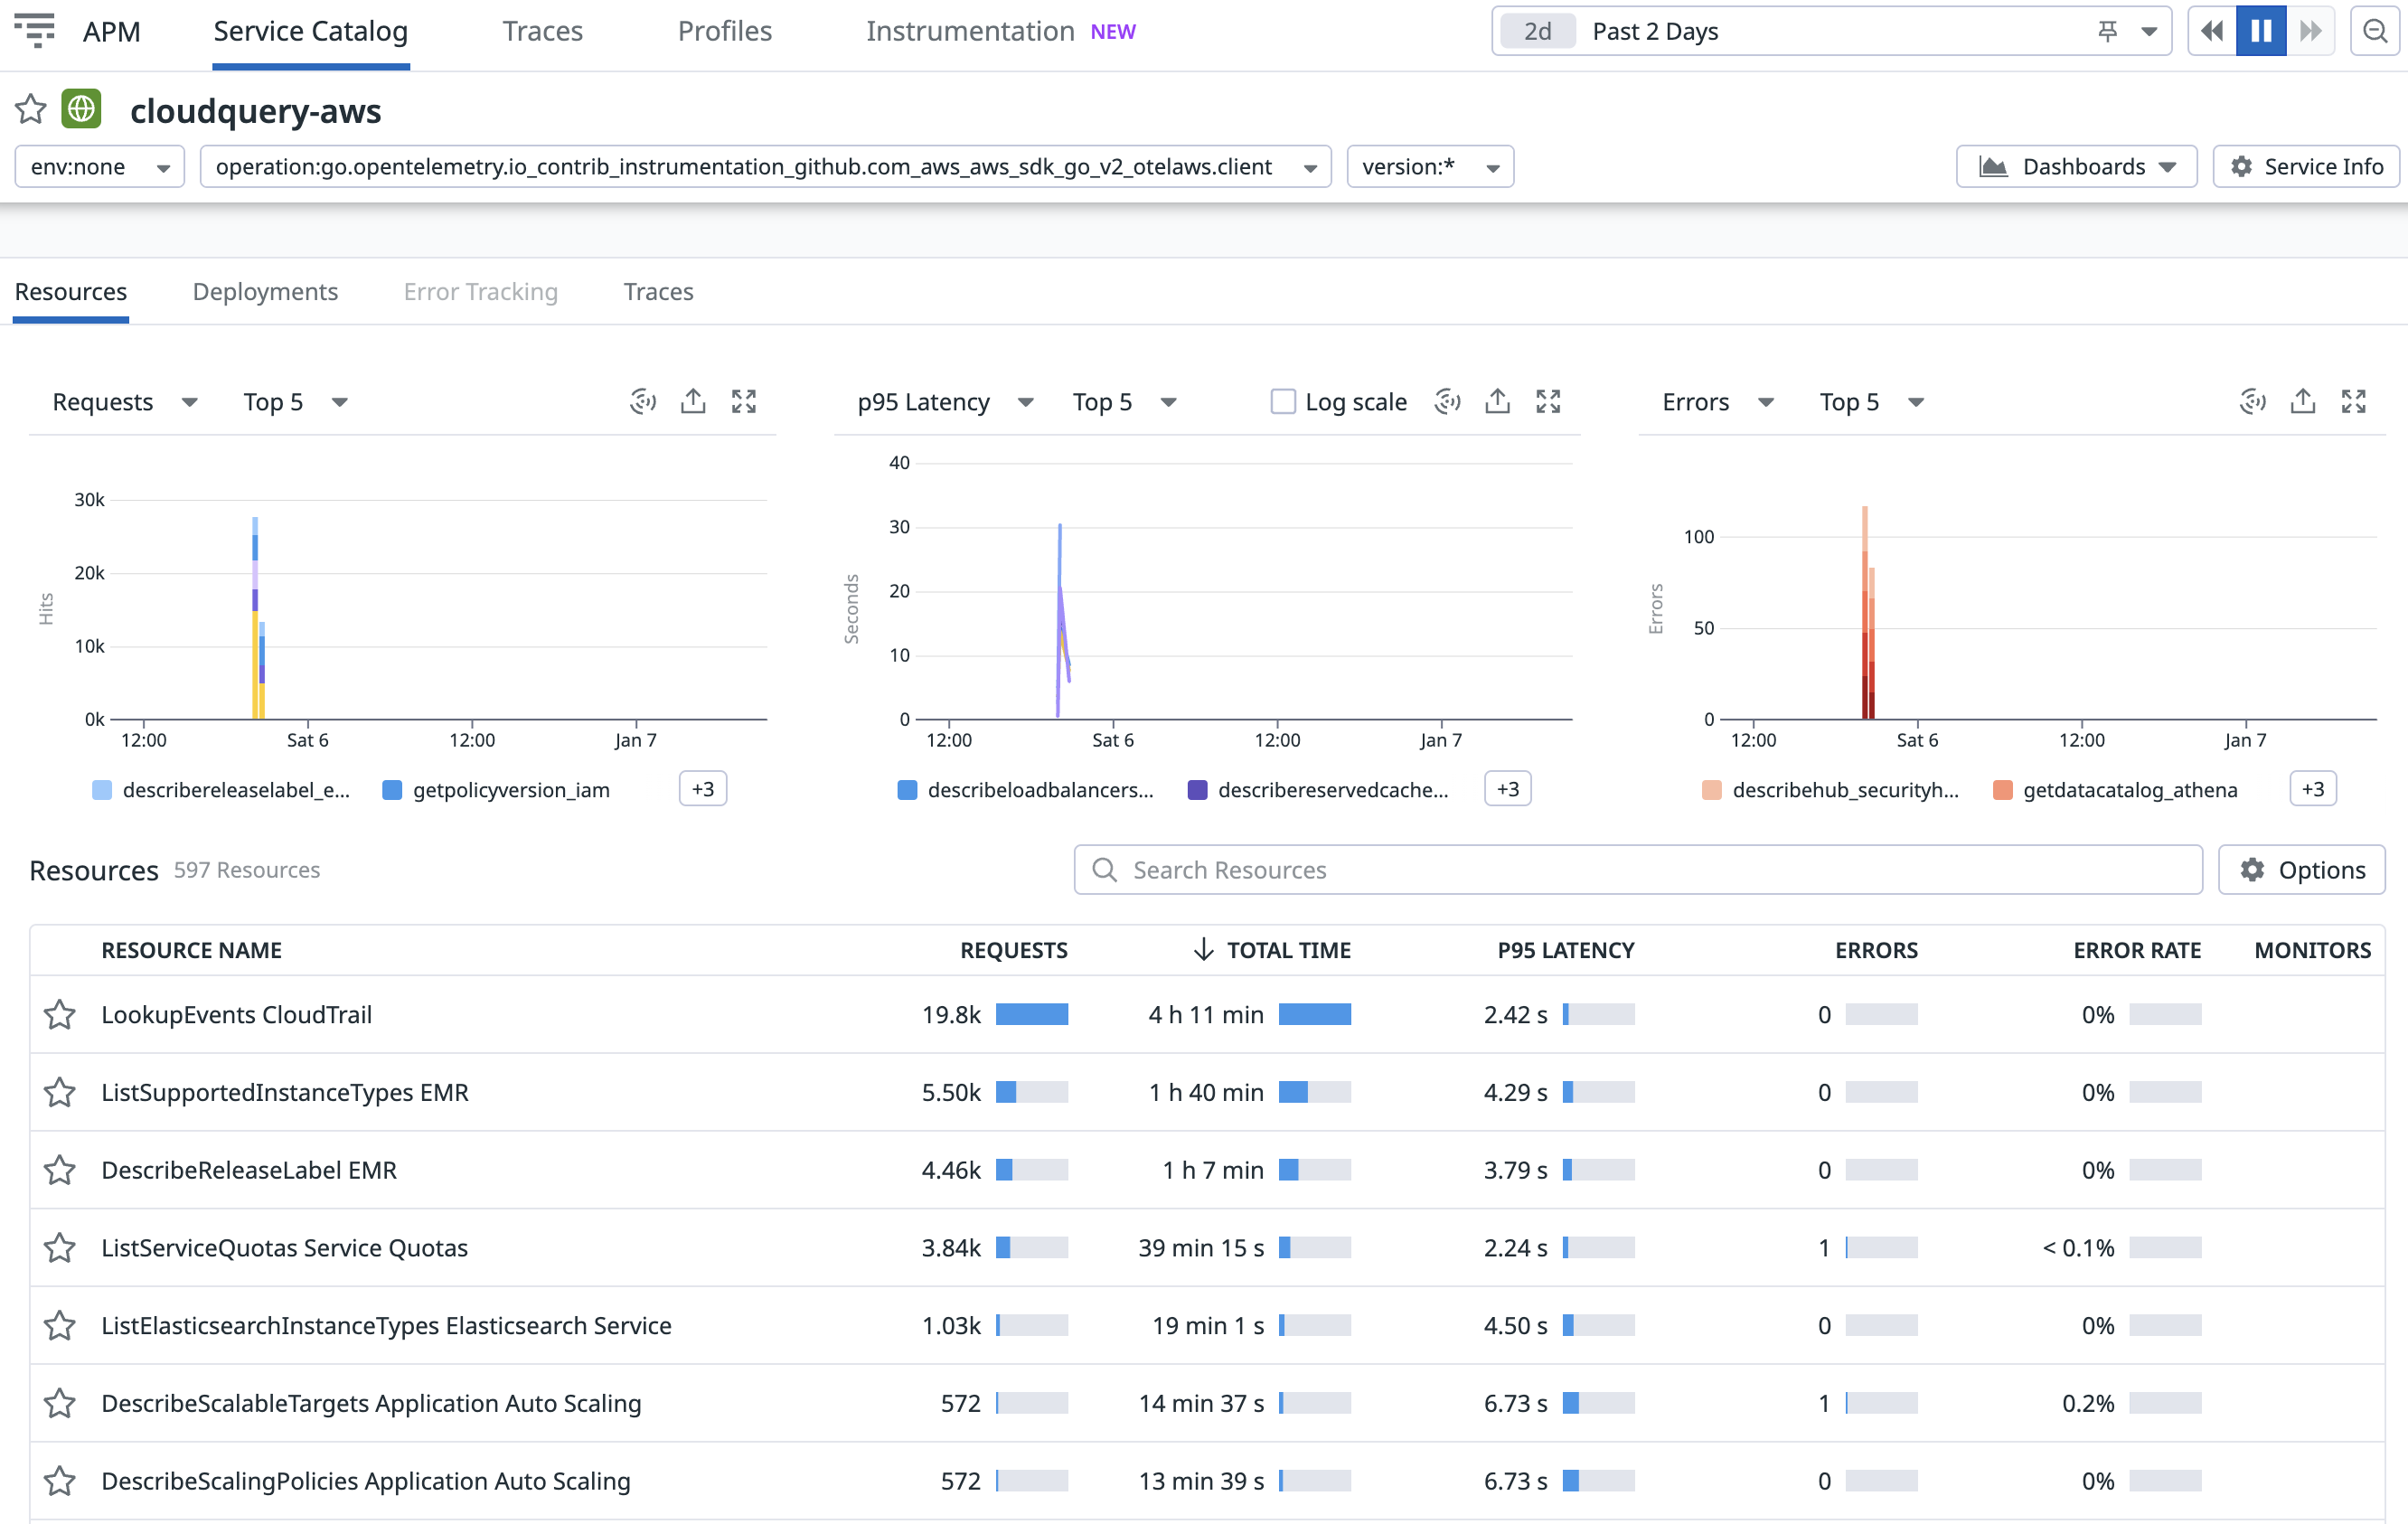Star the DescribeReleaseLabel EMR resource
This screenshot has height=1524, width=2408.
60,1170
